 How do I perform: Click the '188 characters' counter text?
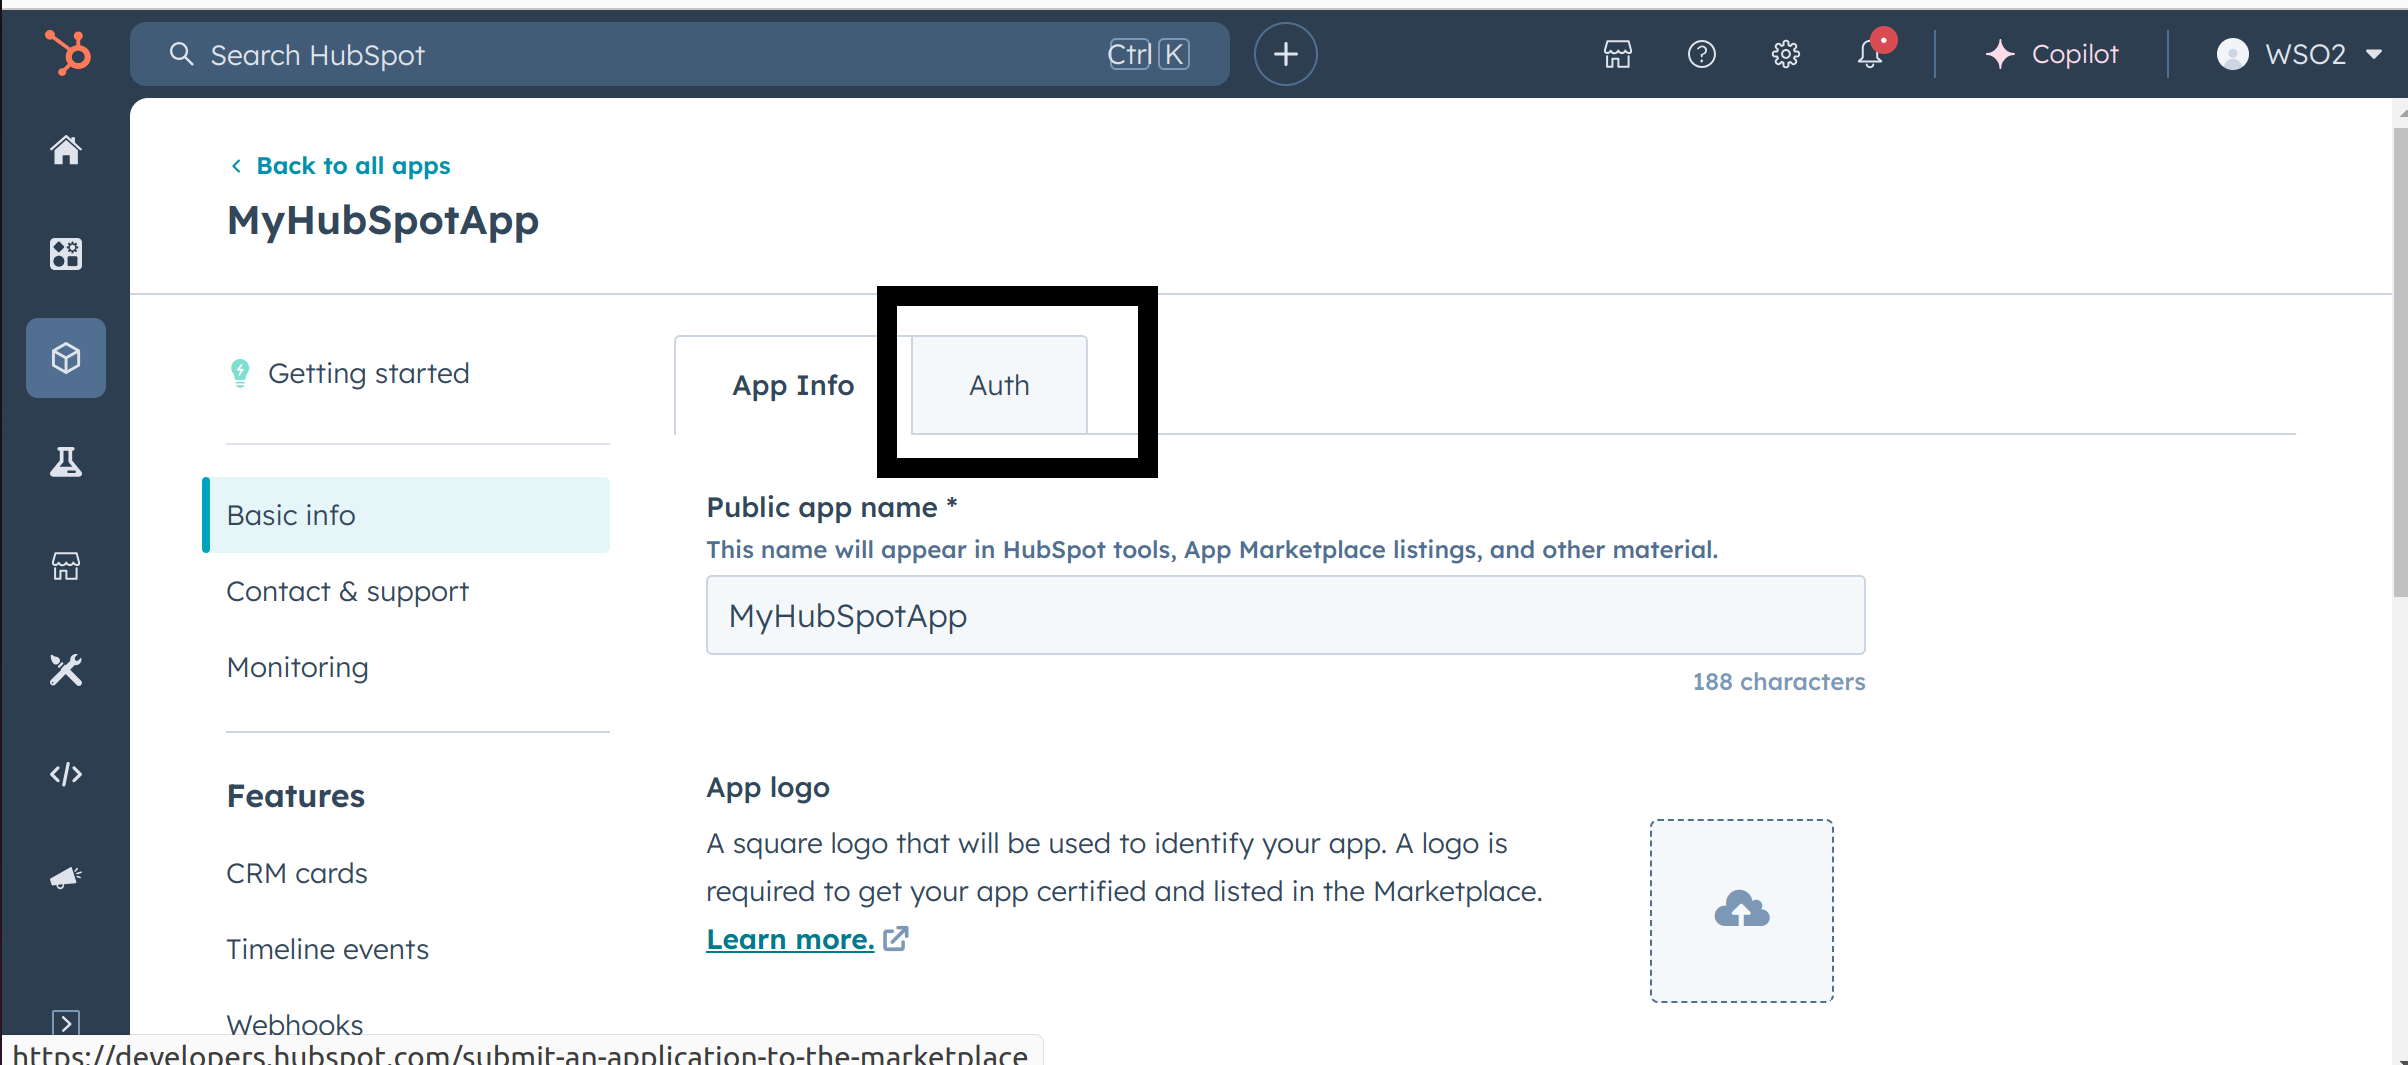(x=1779, y=682)
